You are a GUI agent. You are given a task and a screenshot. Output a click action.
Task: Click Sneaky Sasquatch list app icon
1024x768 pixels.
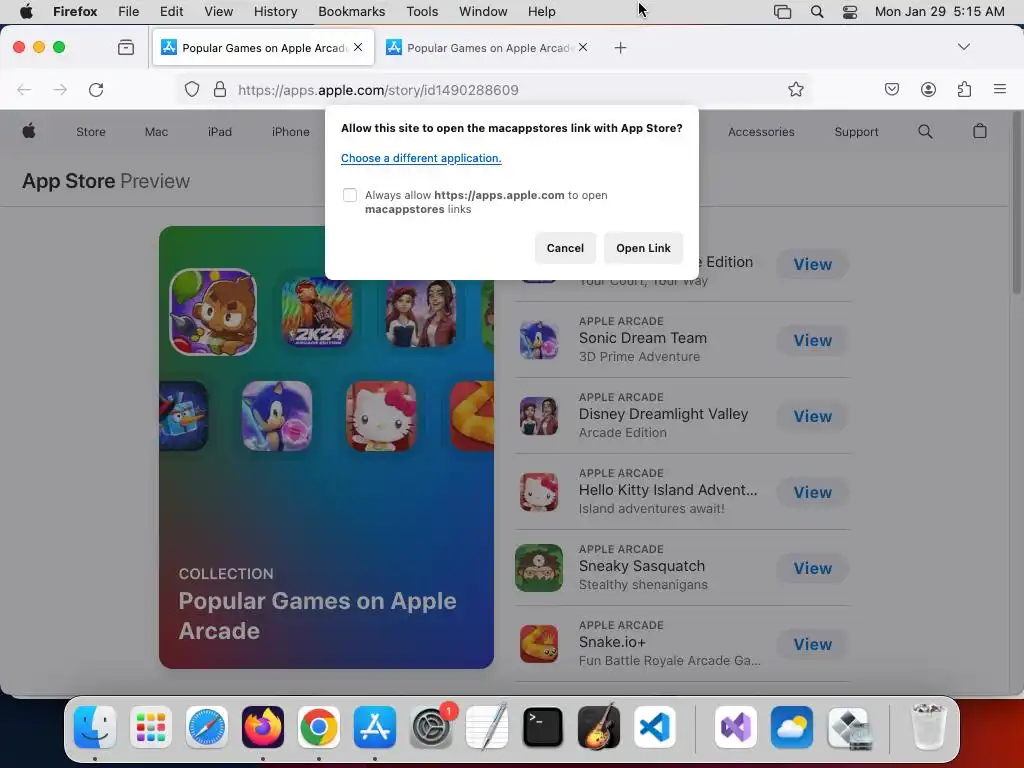(x=539, y=568)
